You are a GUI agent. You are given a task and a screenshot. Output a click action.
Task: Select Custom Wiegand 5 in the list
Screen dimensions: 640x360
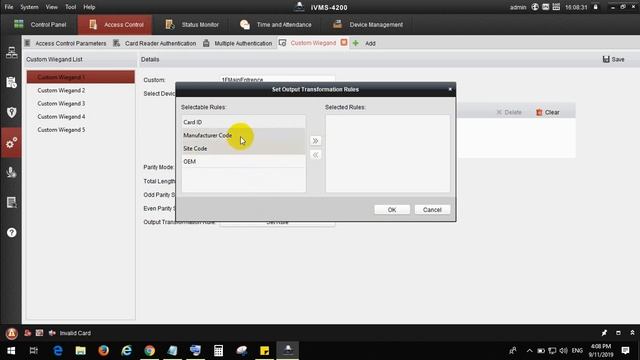tap(81, 129)
